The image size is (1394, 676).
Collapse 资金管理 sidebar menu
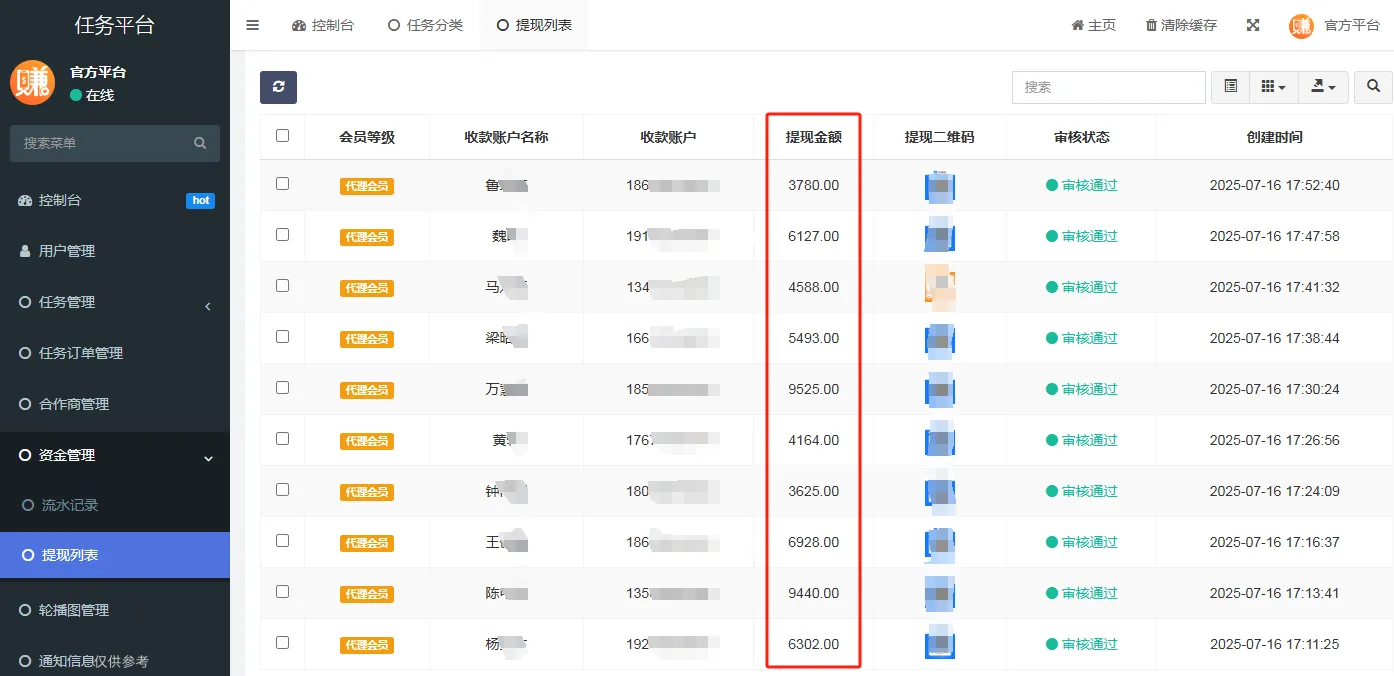115,455
